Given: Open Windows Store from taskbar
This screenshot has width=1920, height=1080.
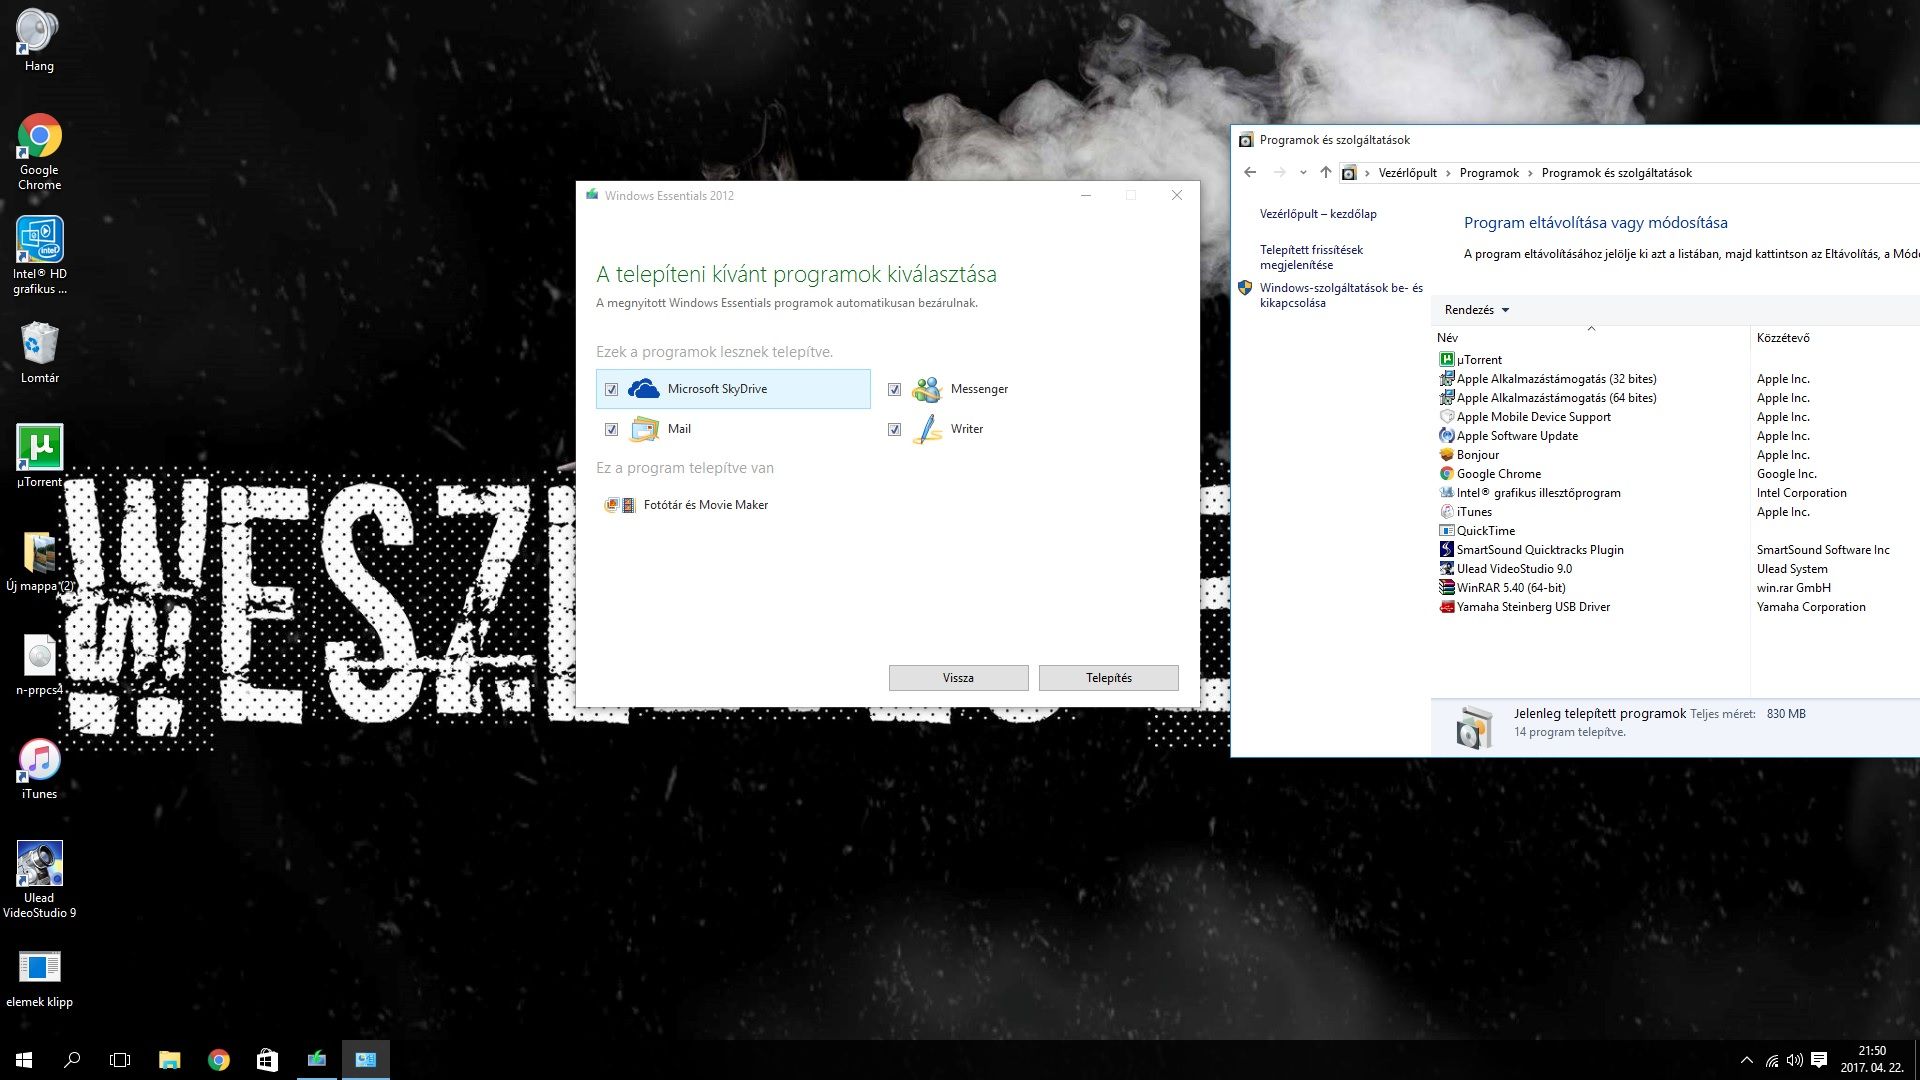Looking at the screenshot, I should coord(267,1060).
